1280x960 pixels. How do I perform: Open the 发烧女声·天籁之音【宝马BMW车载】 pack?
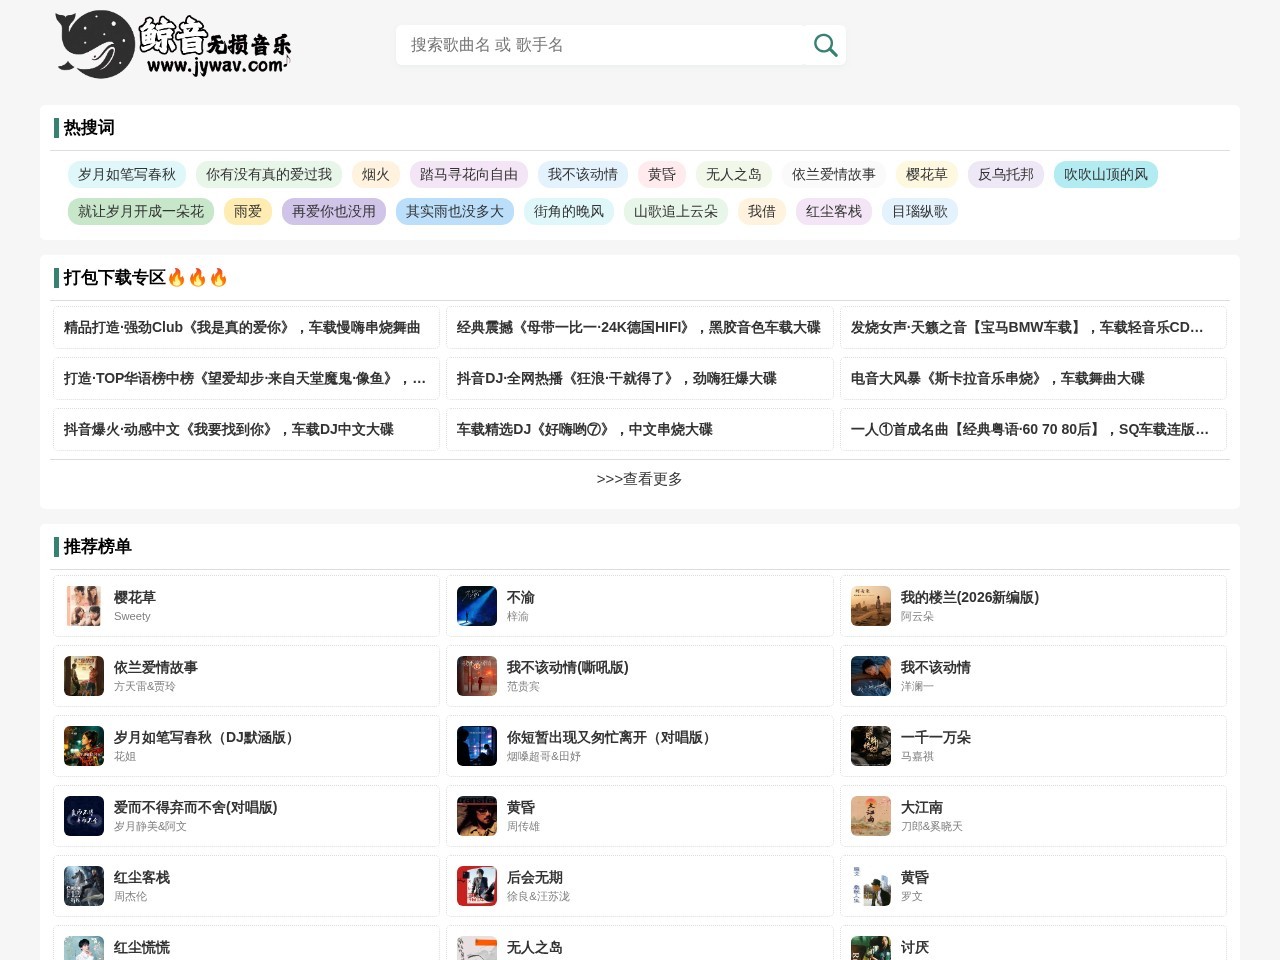[1033, 327]
